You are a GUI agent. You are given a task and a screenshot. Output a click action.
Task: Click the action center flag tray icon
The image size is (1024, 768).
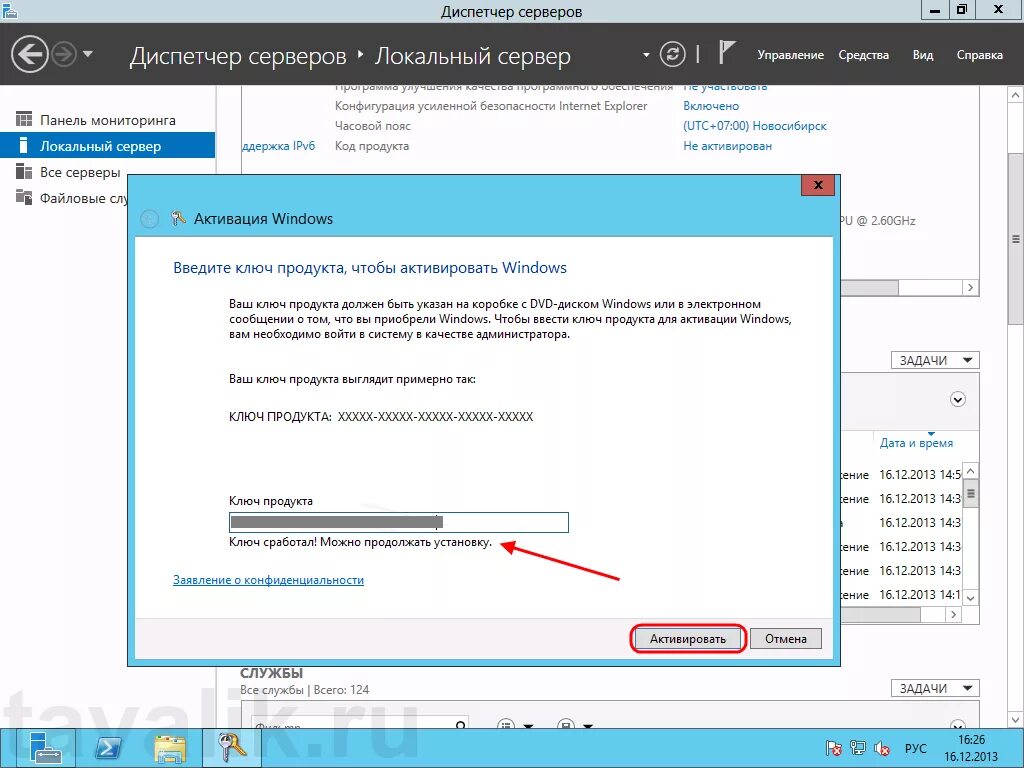[833, 748]
